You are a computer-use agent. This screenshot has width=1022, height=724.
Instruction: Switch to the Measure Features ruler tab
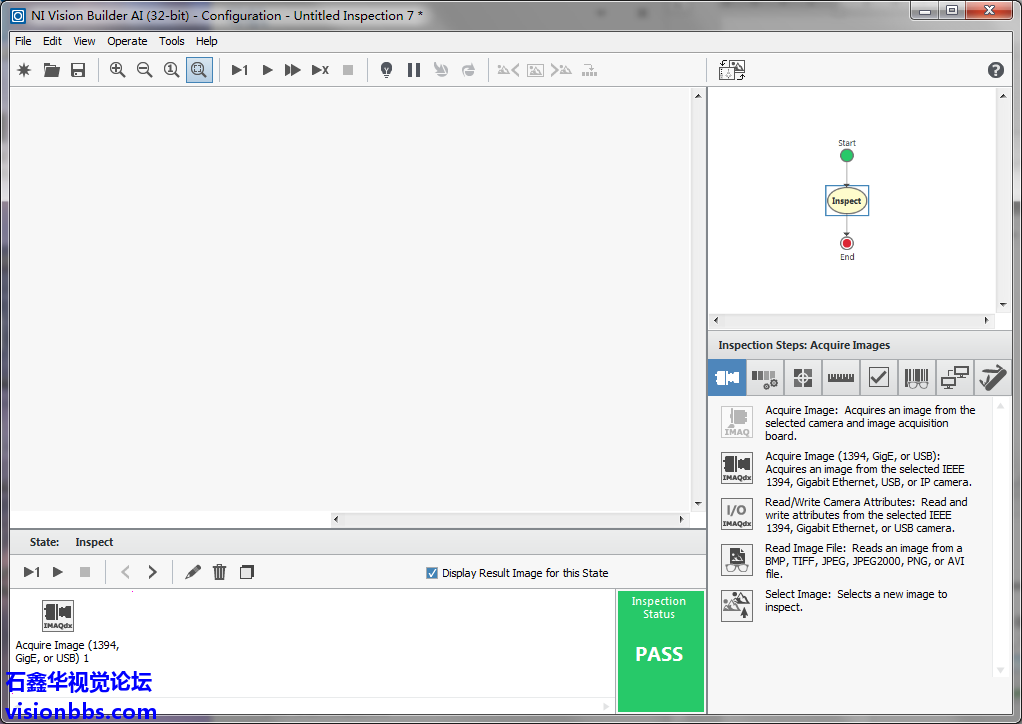(840, 378)
